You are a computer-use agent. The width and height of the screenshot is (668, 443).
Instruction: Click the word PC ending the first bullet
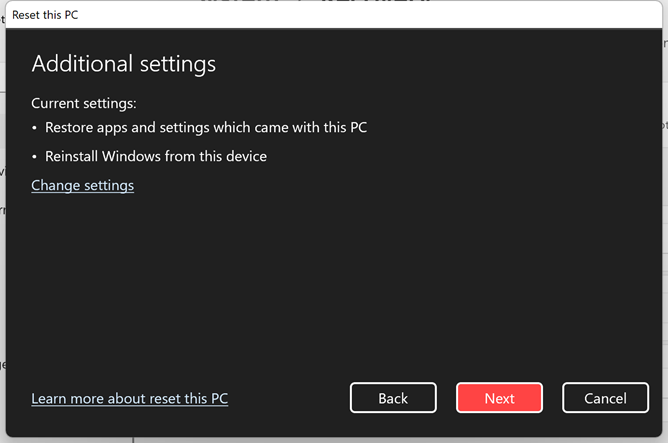[x=358, y=127]
